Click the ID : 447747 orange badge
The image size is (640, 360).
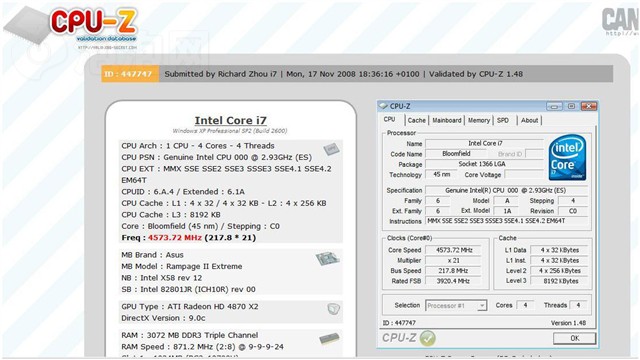130,74
